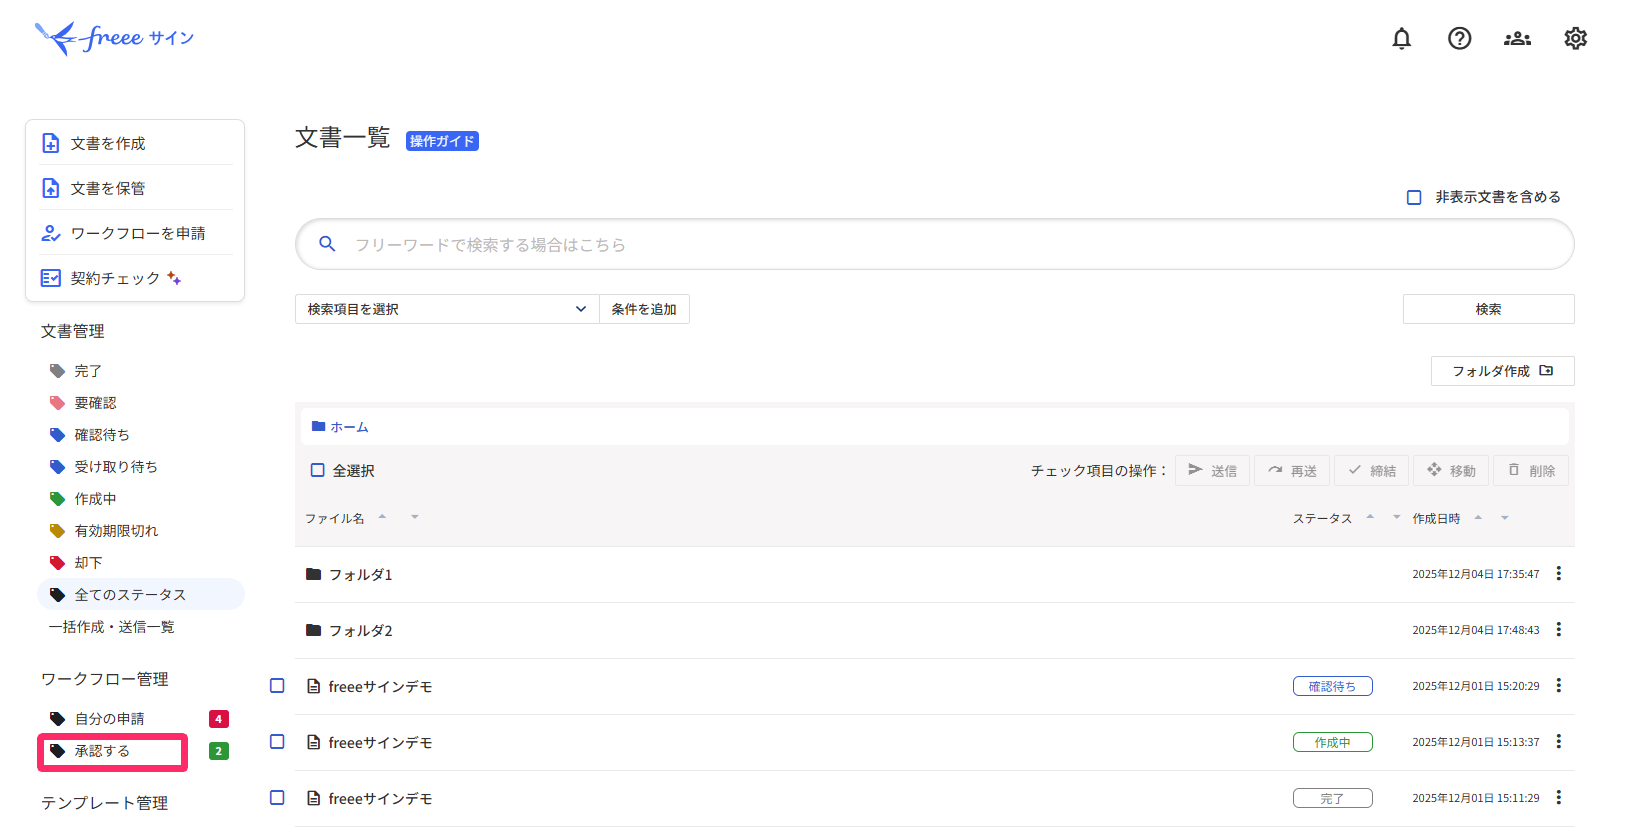Filter by 確認待ち status in sidebar
The width and height of the screenshot is (1643, 837).
[x=102, y=435]
